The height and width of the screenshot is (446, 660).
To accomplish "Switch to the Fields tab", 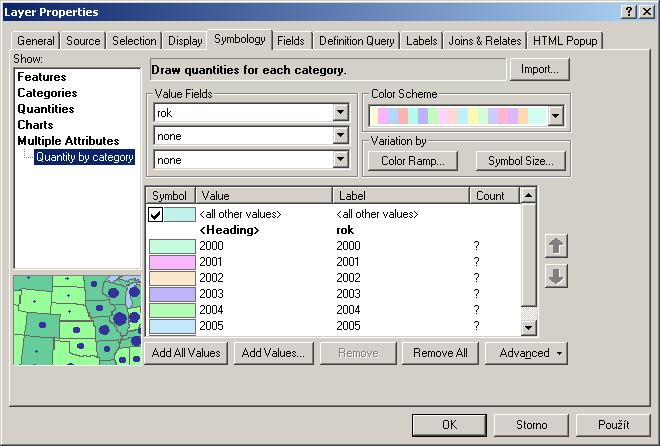I will click(290, 41).
